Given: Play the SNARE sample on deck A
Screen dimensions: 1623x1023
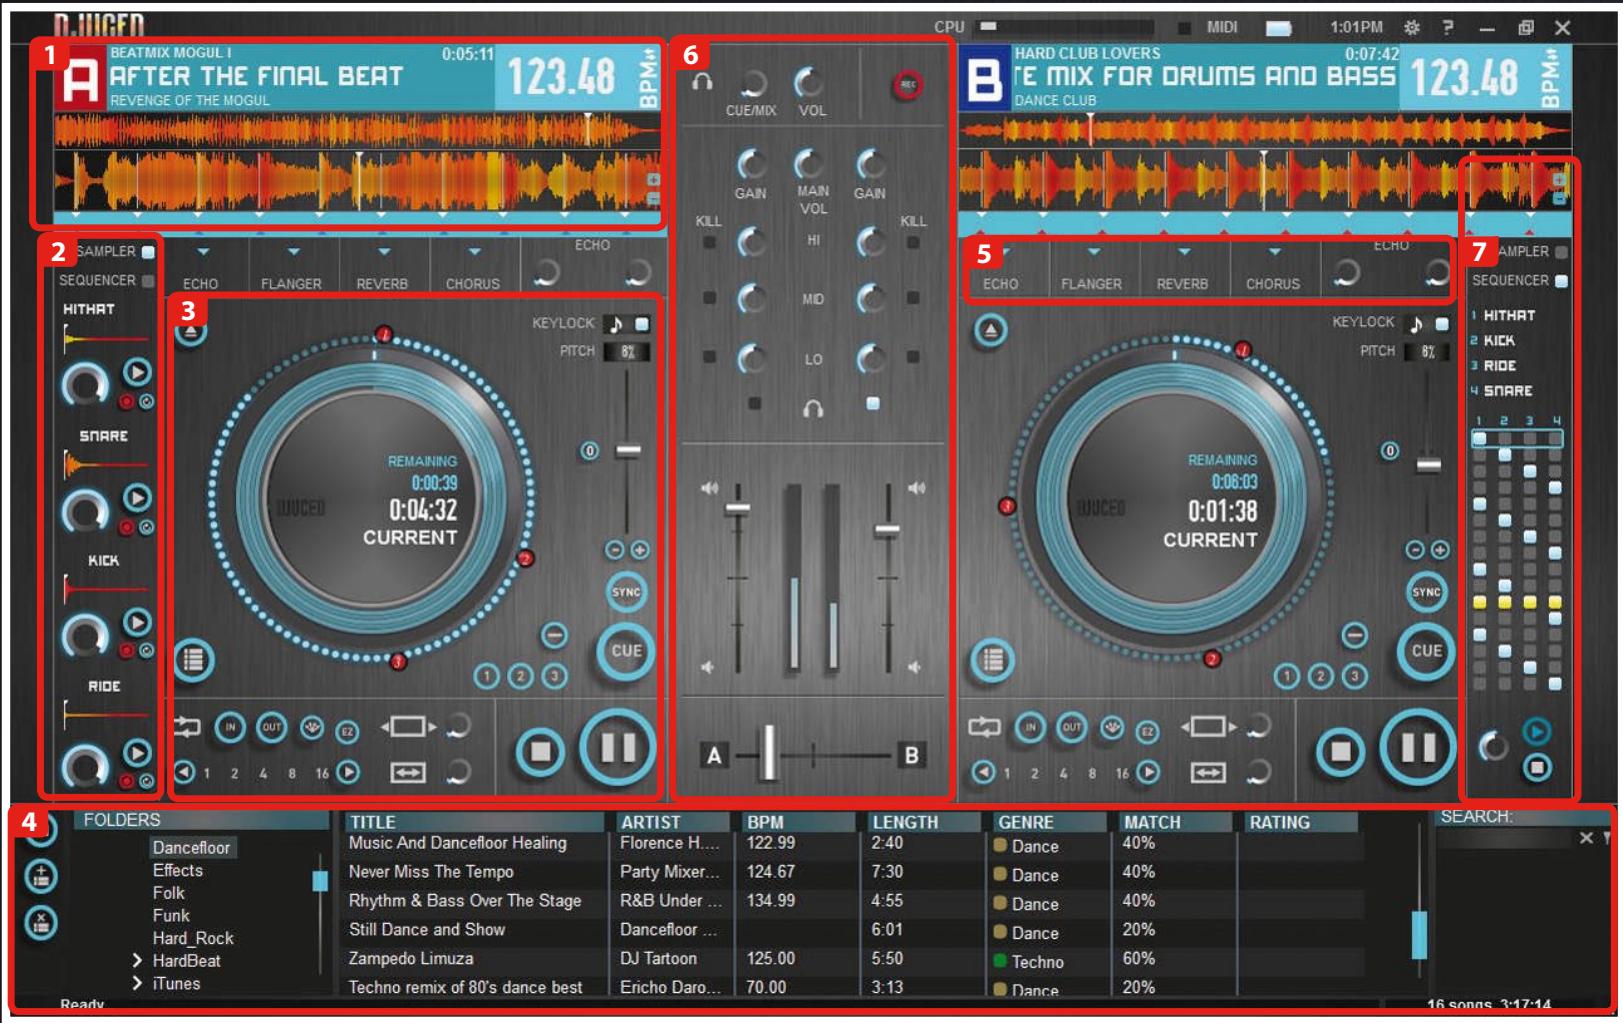Looking at the screenshot, I should [137, 497].
